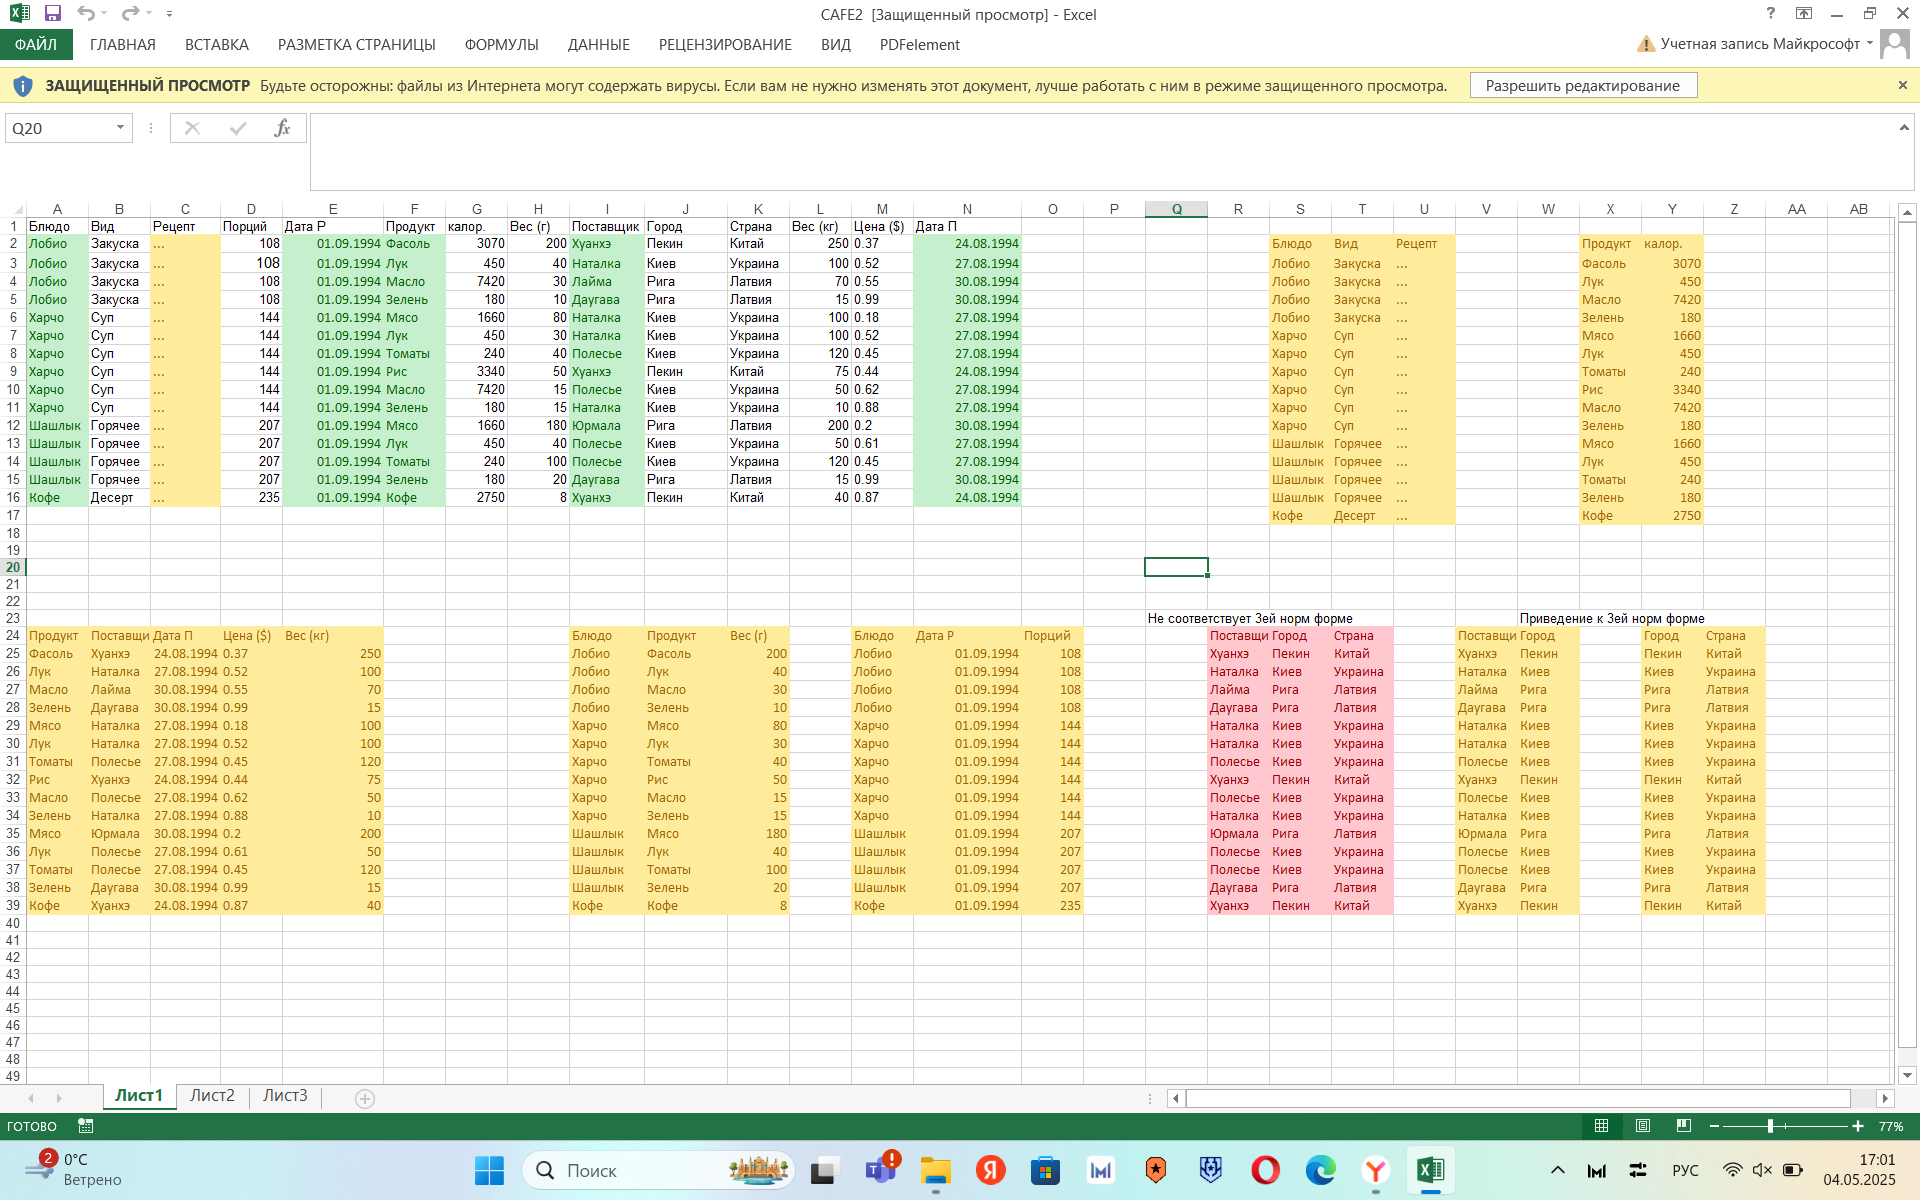
Task: Switch to the ГЛАВНАЯ ribbon tab
Action: point(123,44)
